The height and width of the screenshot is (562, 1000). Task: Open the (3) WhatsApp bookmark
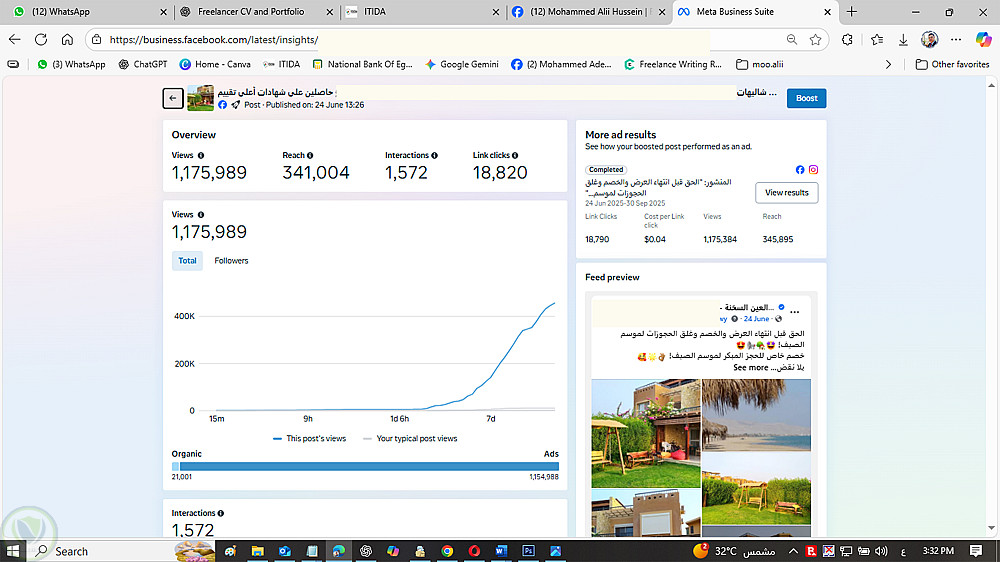click(x=71, y=64)
